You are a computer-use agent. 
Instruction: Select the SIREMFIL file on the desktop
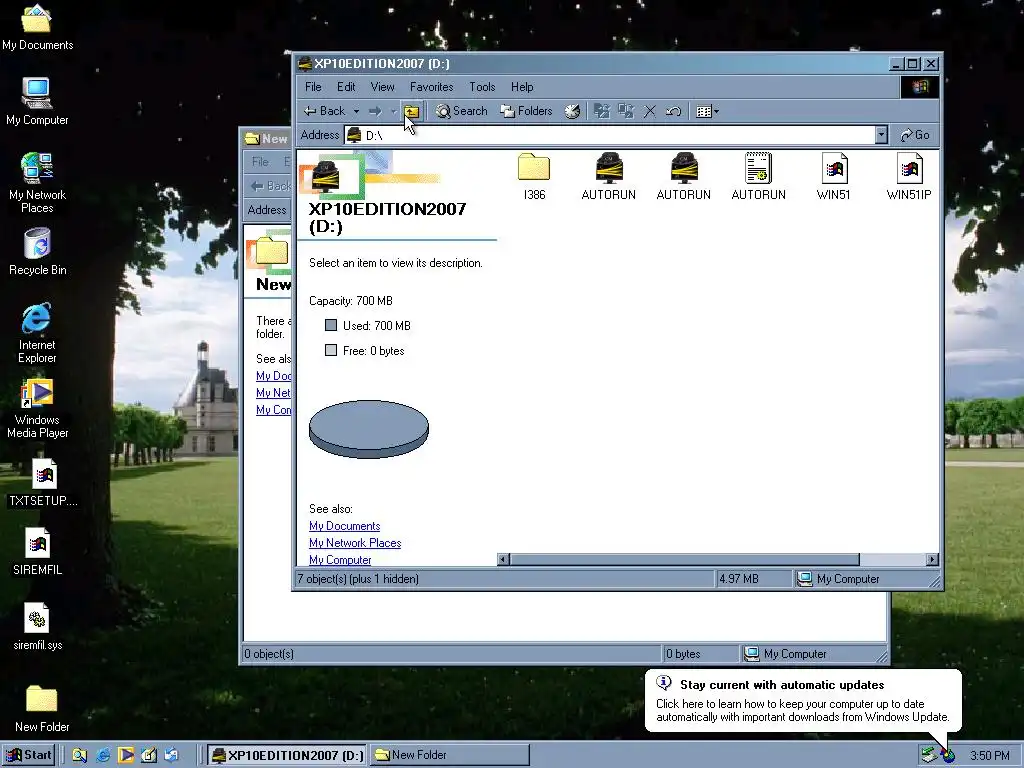37,552
